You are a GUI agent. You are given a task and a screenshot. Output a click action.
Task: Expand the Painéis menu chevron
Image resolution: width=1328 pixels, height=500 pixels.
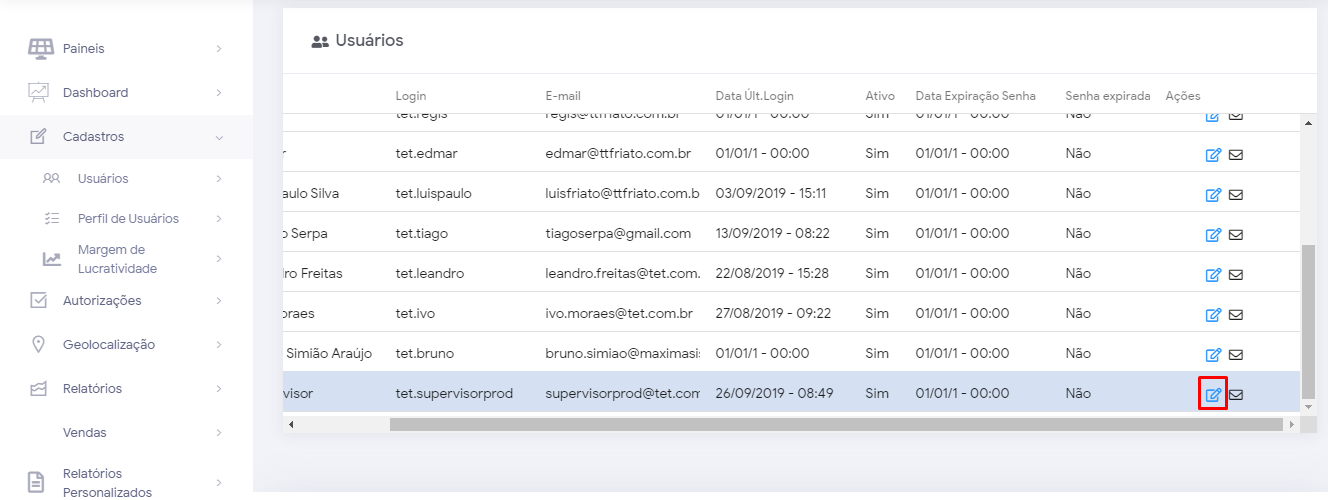pyautogui.click(x=218, y=49)
